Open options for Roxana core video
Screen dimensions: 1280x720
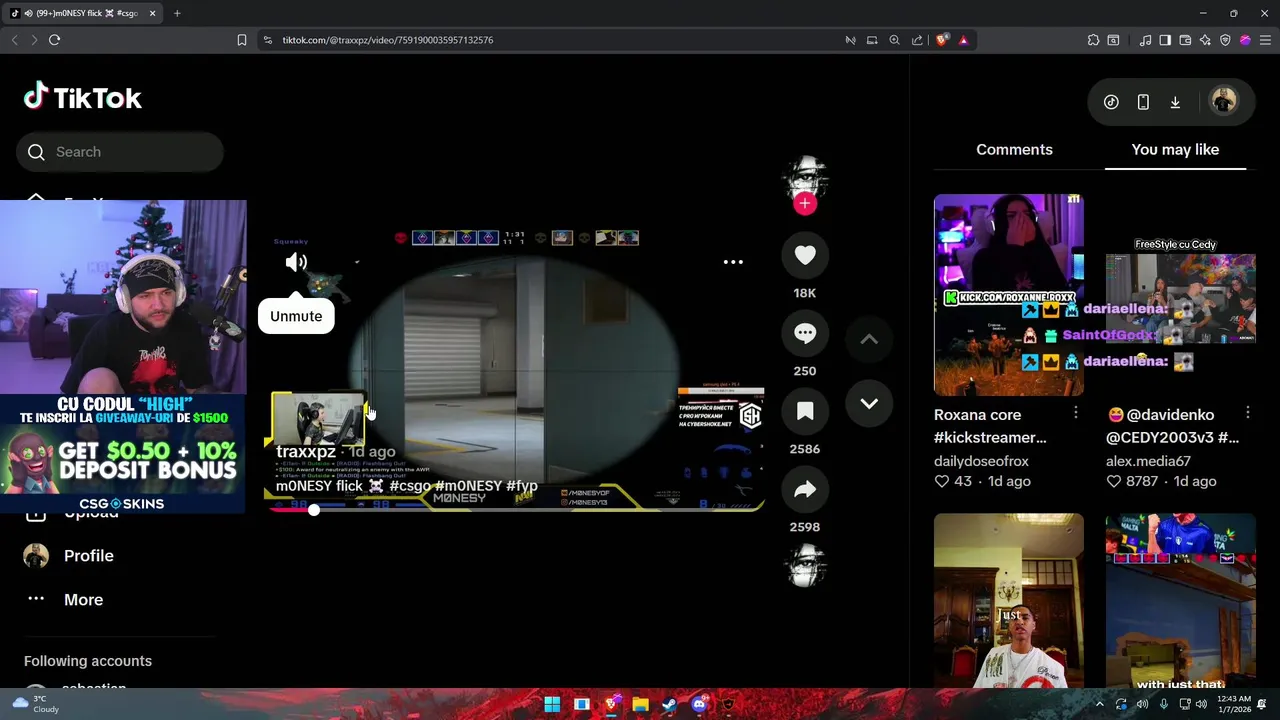click(x=1076, y=413)
